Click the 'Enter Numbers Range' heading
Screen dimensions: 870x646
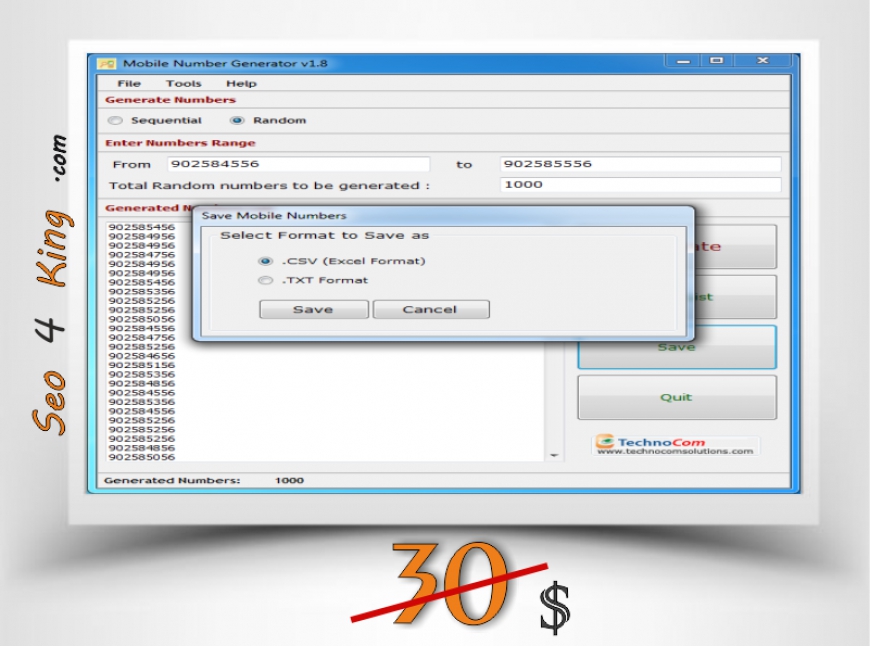(x=180, y=143)
